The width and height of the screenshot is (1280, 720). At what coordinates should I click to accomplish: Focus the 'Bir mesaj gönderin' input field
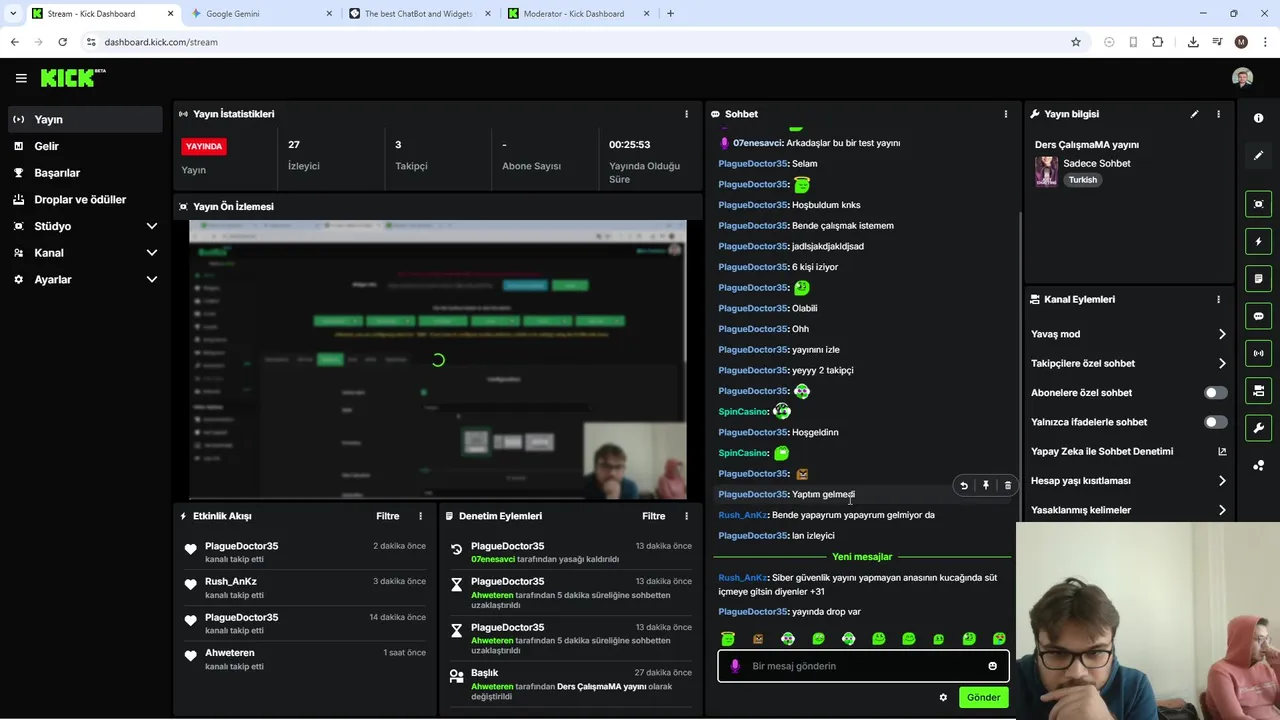pos(862,666)
